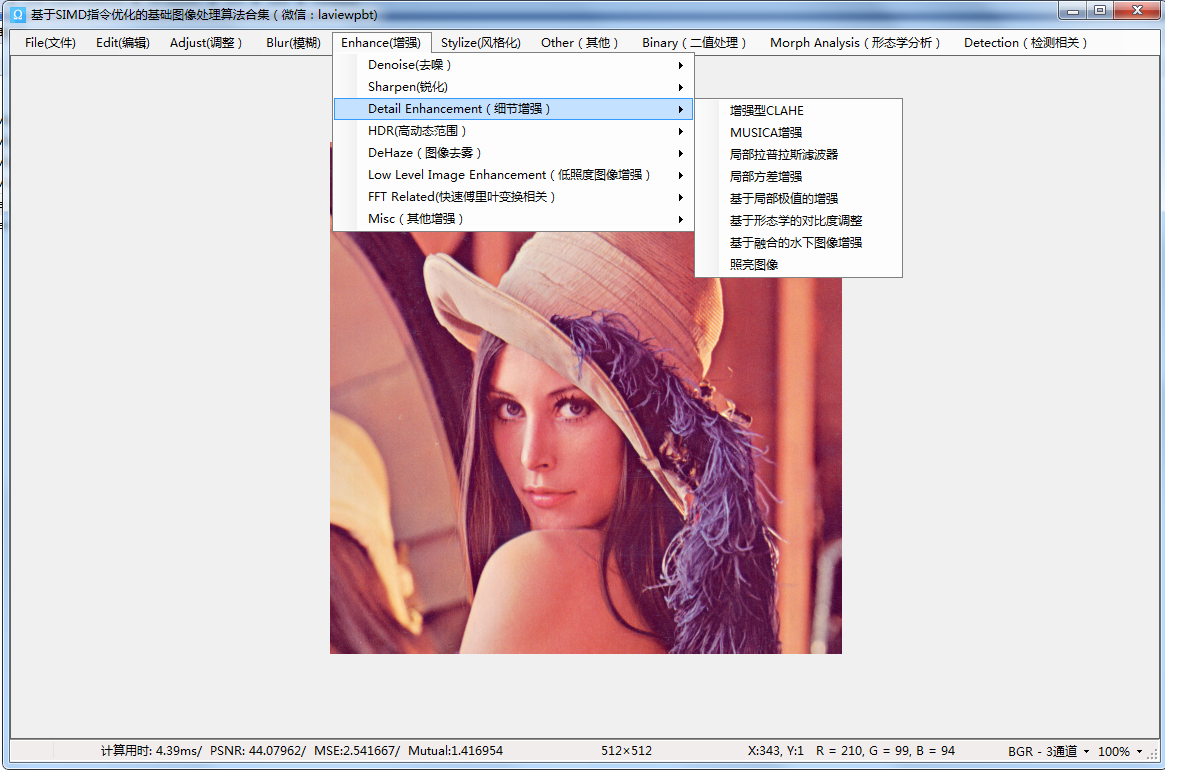Open the Adjust(调整) menu
Screen dimensions: 1184x770
click(206, 43)
